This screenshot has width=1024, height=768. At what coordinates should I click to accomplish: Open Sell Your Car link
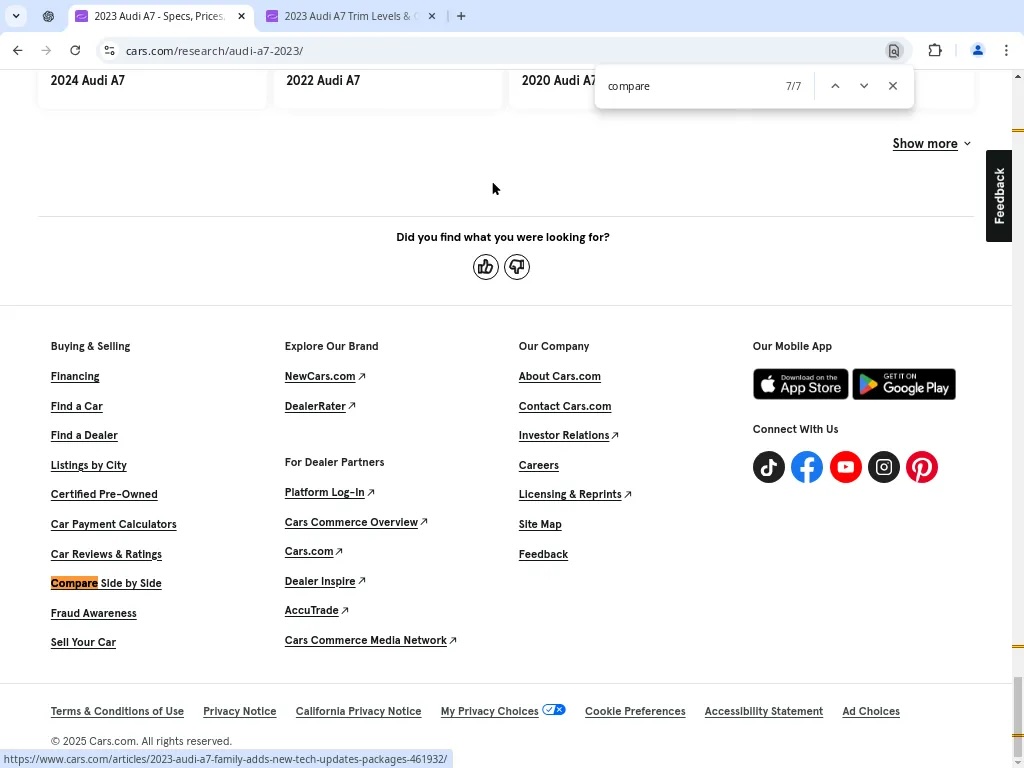tap(83, 643)
